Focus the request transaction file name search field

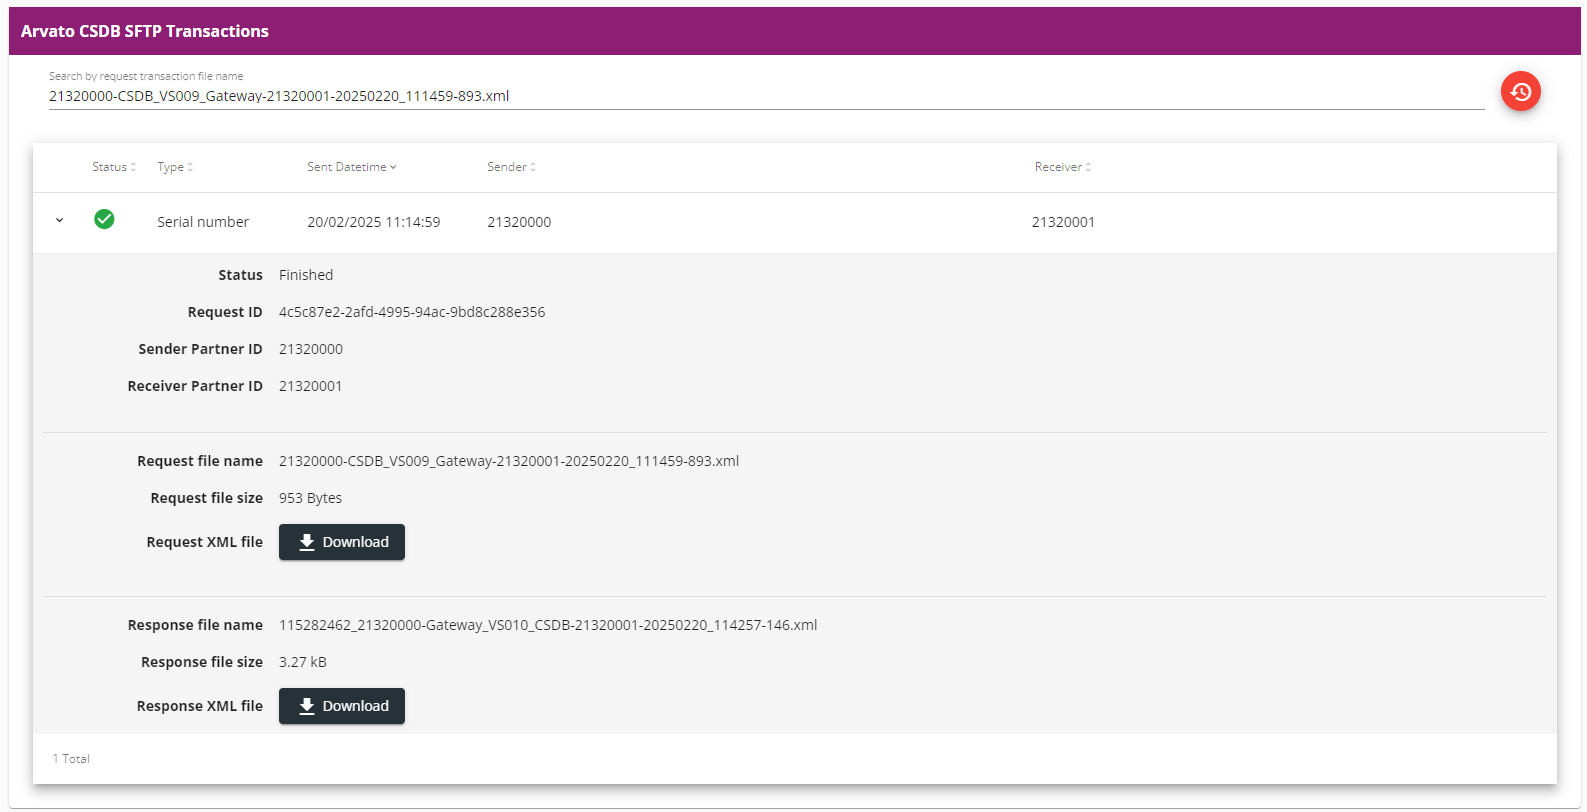click(x=766, y=96)
